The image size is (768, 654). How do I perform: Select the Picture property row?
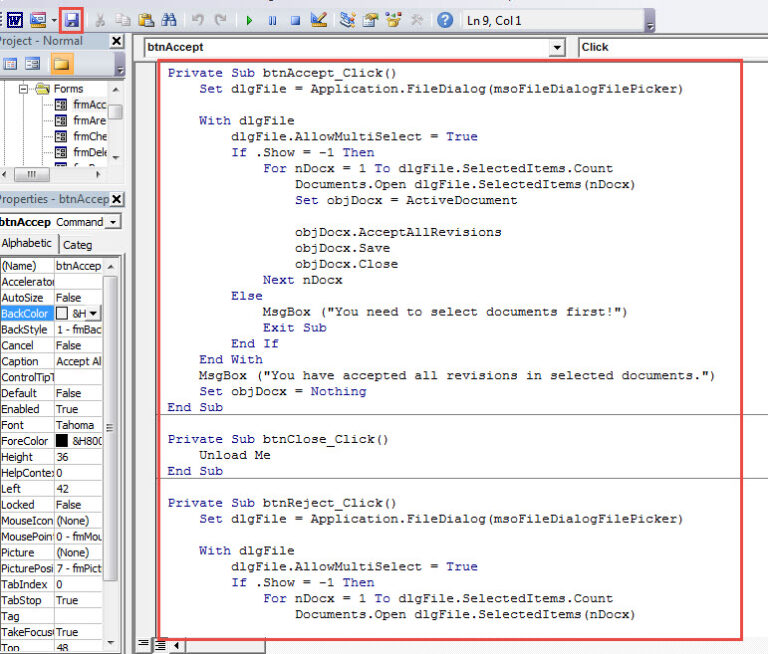point(51,553)
